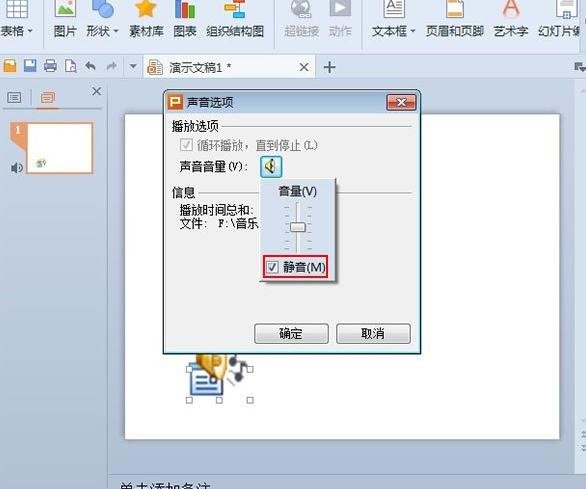Close the 演示文稿1 tab
This screenshot has height=489, width=586.
tap(304, 67)
